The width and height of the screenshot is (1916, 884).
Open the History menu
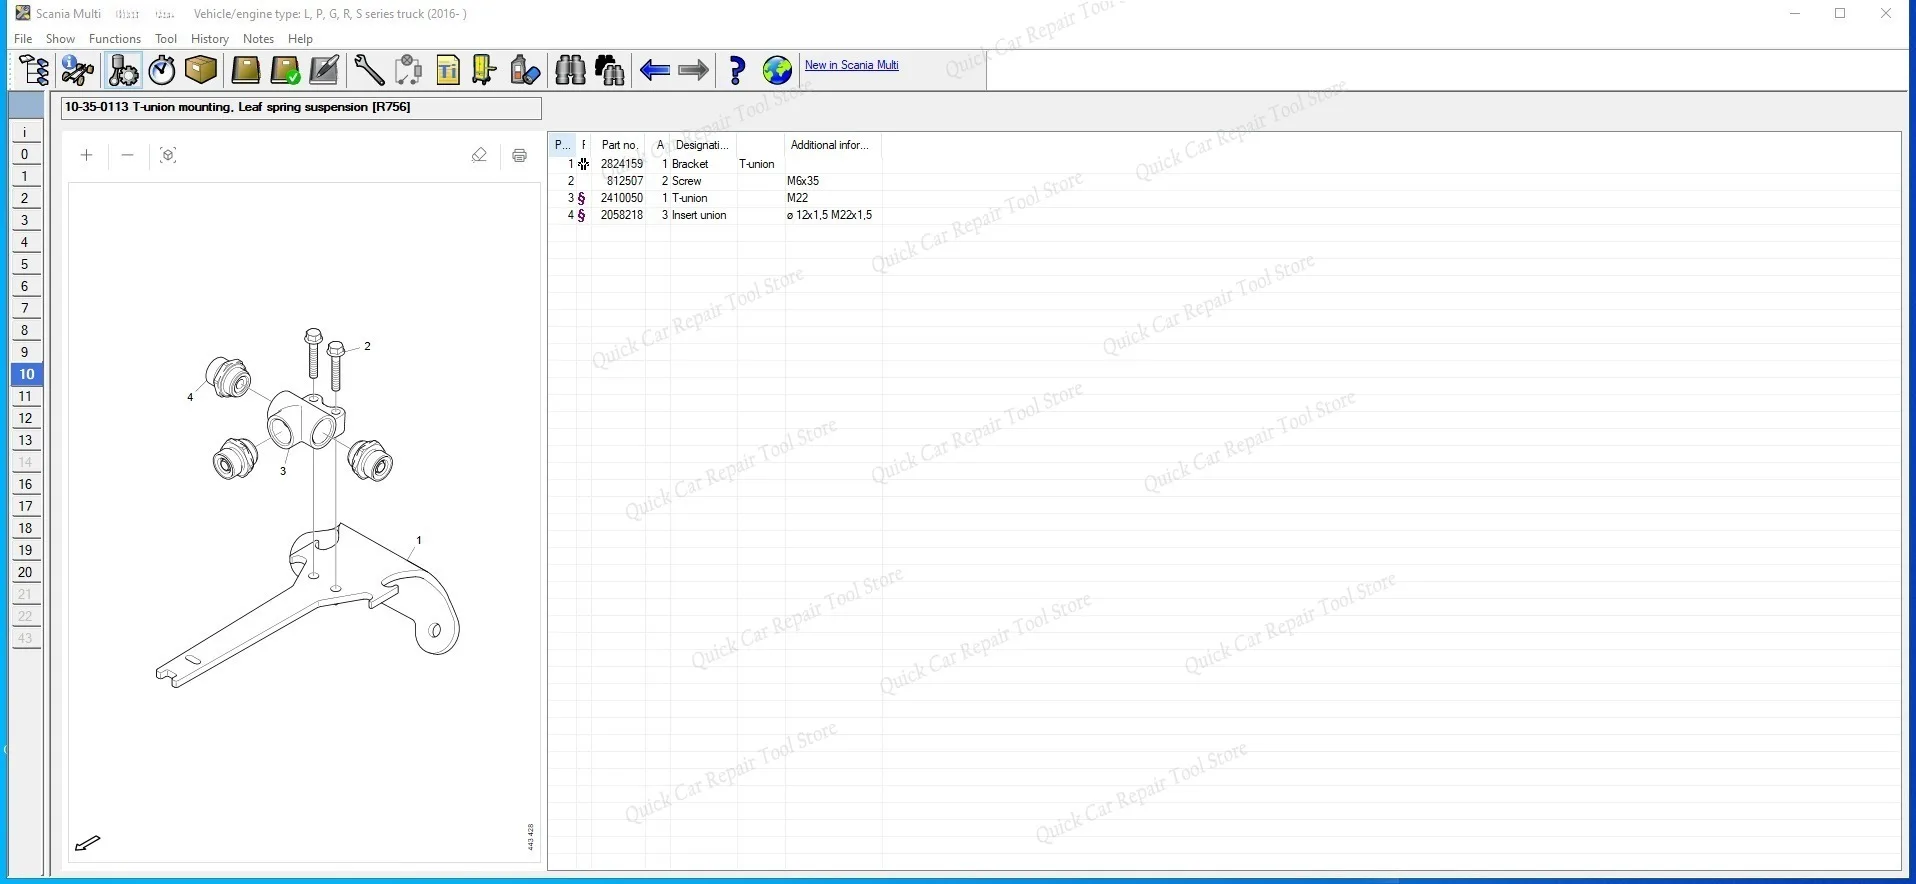[x=210, y=39]
